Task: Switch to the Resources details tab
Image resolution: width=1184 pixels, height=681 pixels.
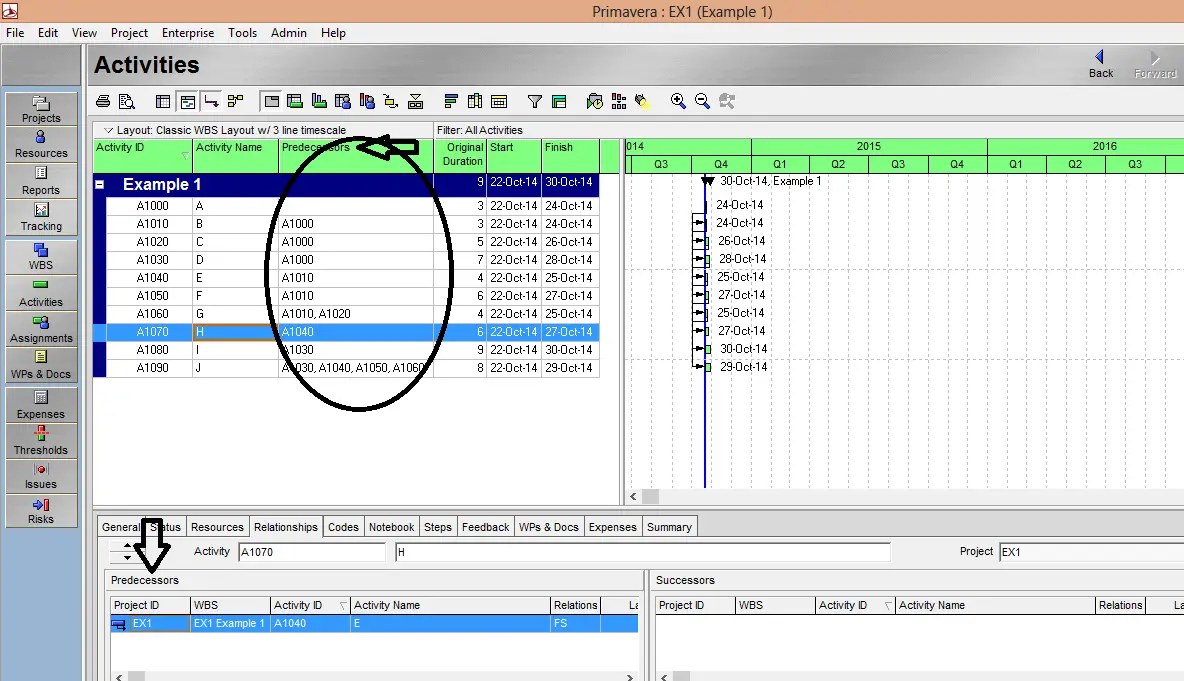Action: point(217,527)
